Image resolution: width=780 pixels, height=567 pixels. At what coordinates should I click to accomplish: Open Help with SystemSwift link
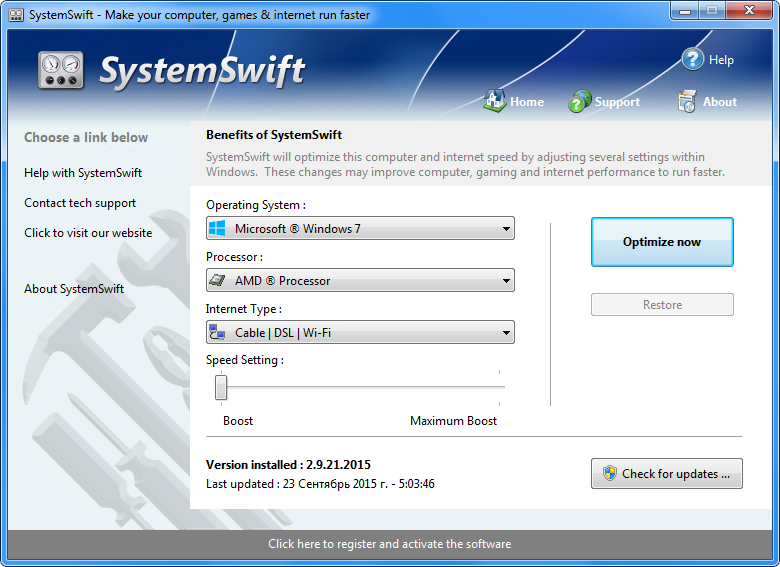click(83, 173)
